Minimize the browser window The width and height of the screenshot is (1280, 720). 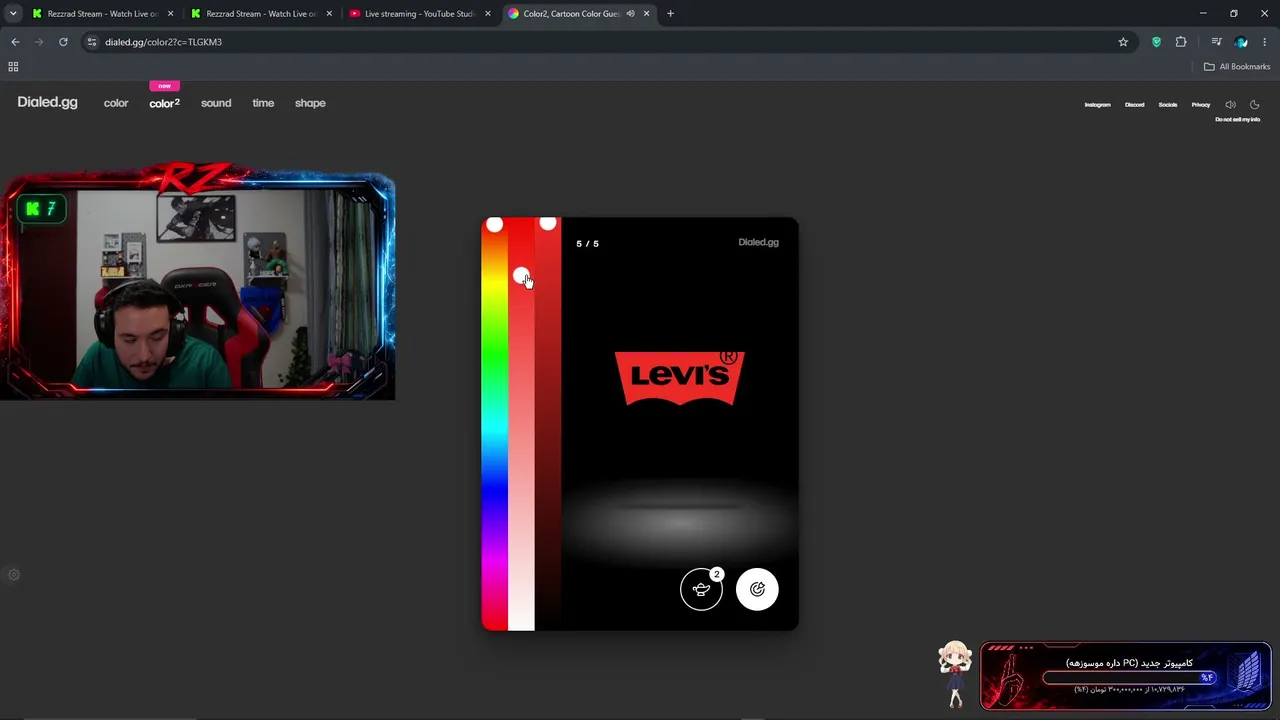[x=1203, y=14]
